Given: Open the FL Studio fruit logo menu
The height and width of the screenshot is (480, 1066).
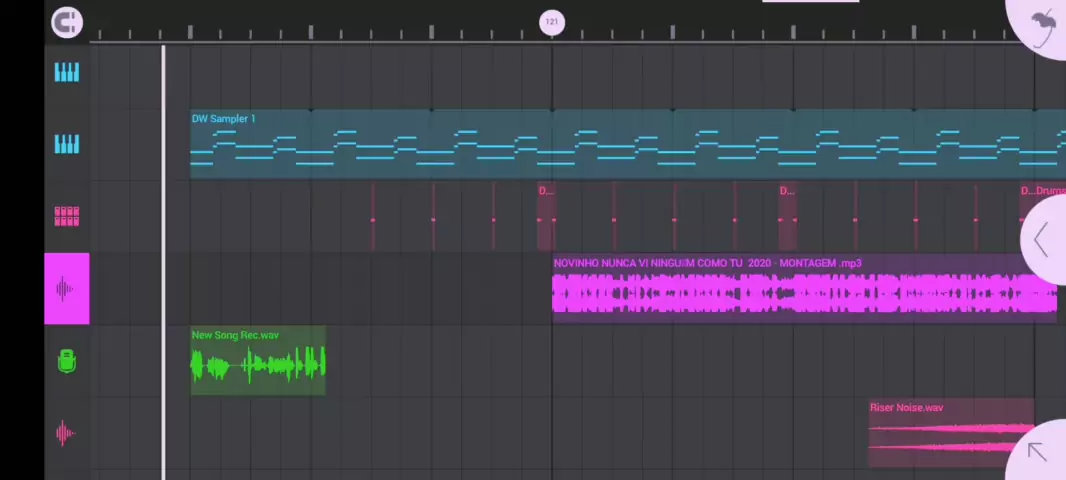Looking at the screenshot, I should (x=1044, y=24).
